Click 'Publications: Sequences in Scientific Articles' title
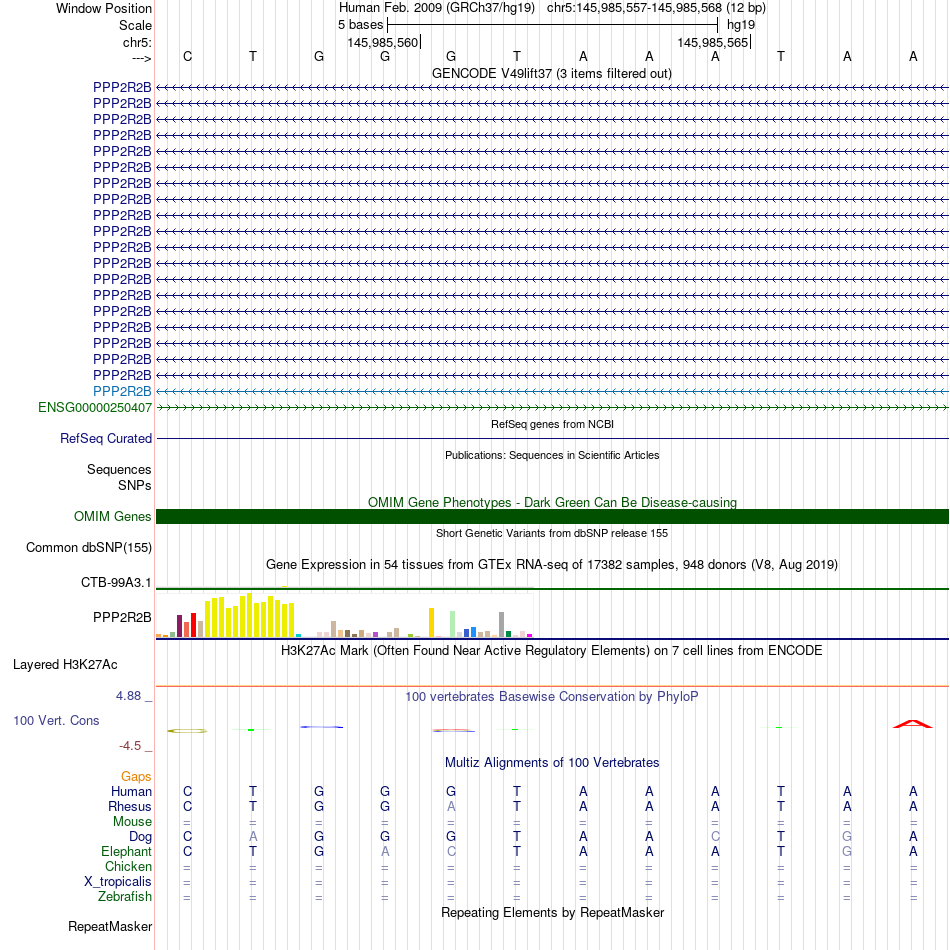Image resolution: width=950 pixels, height=950 pixels. click(552, 455)
